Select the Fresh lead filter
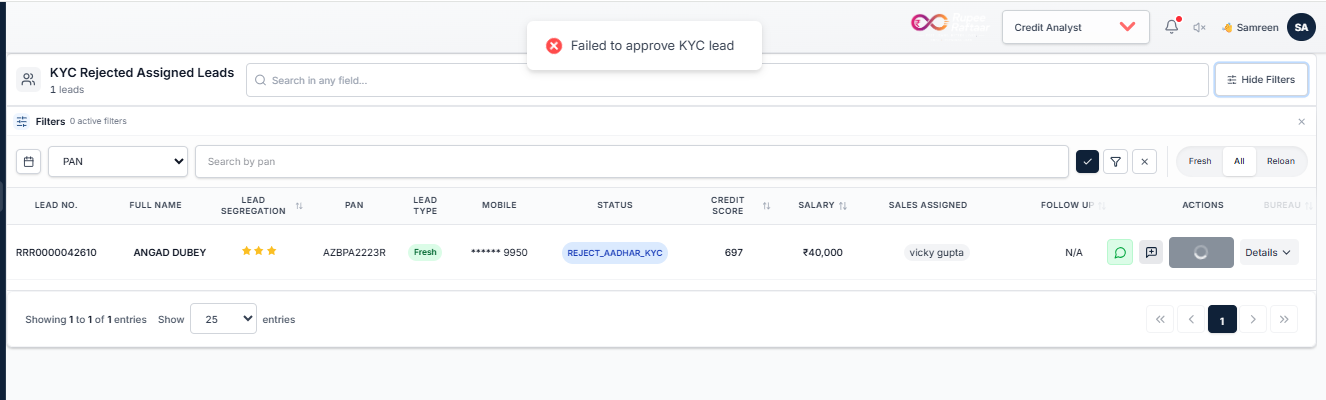1326x400 pixels. (1200, 161)
